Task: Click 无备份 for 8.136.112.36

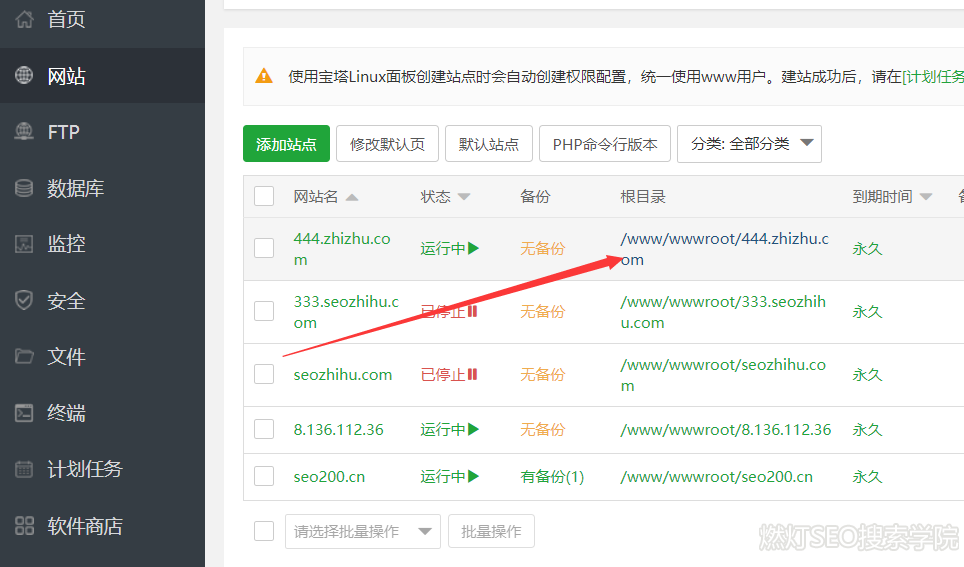Action: pyautogui.click(x=542, y=429)
